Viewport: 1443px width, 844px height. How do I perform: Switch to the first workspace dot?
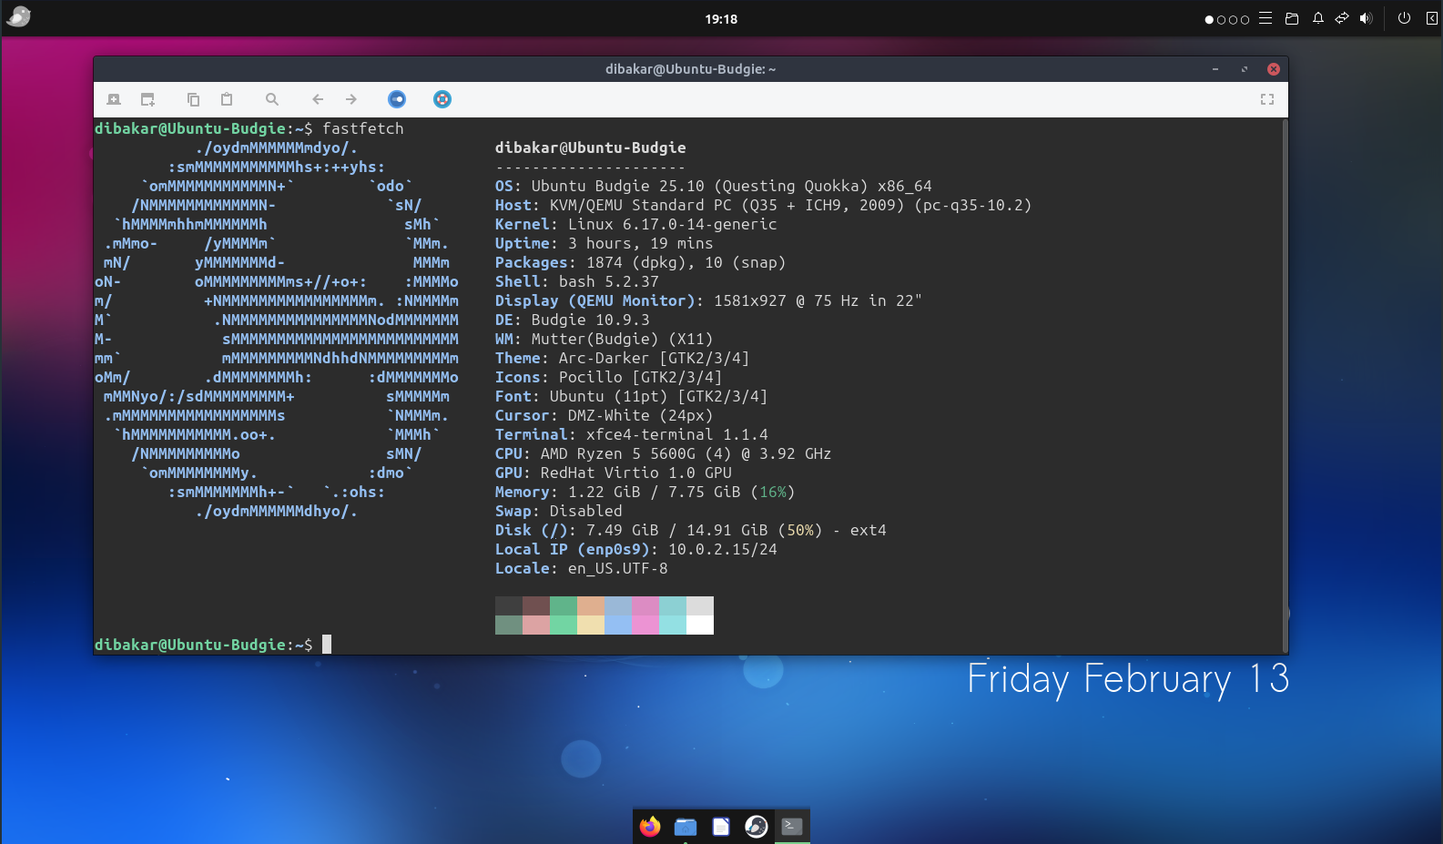[1210, 19]
